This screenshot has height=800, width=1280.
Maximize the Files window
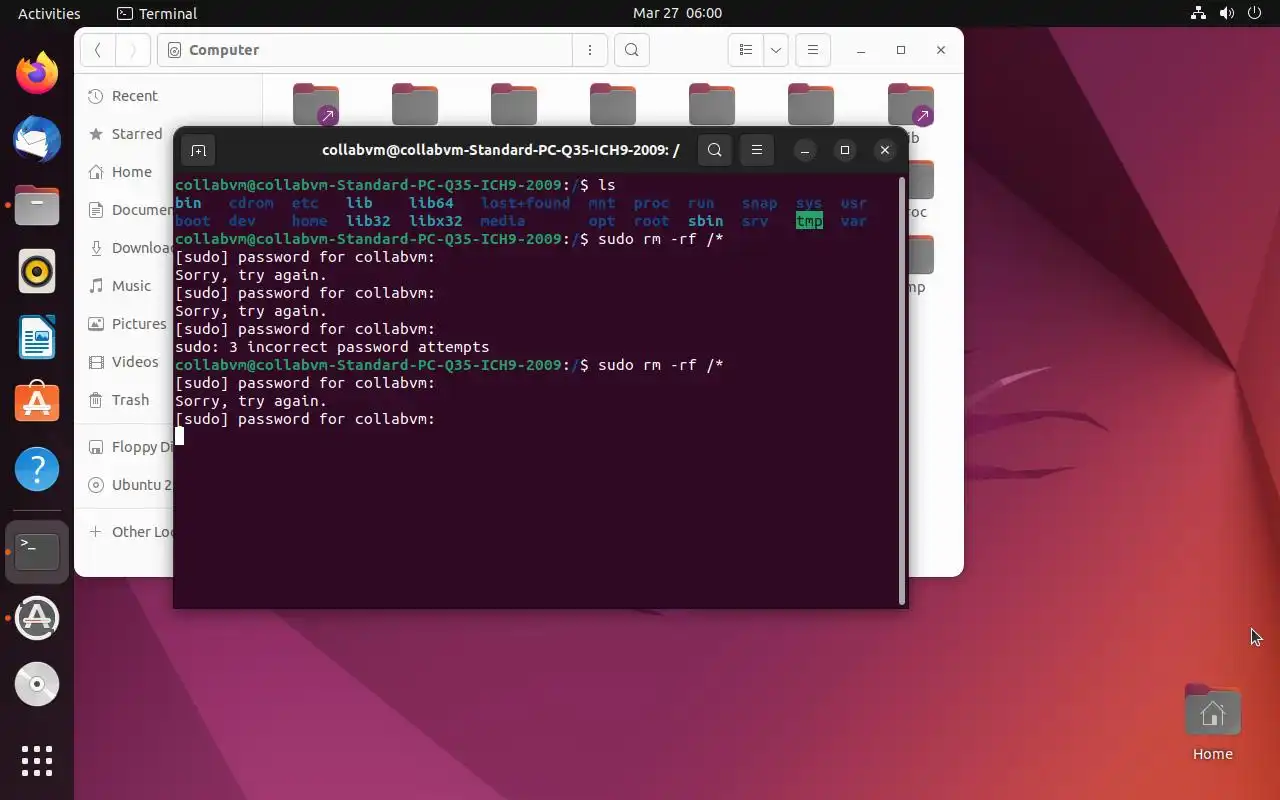click(900, 50)
